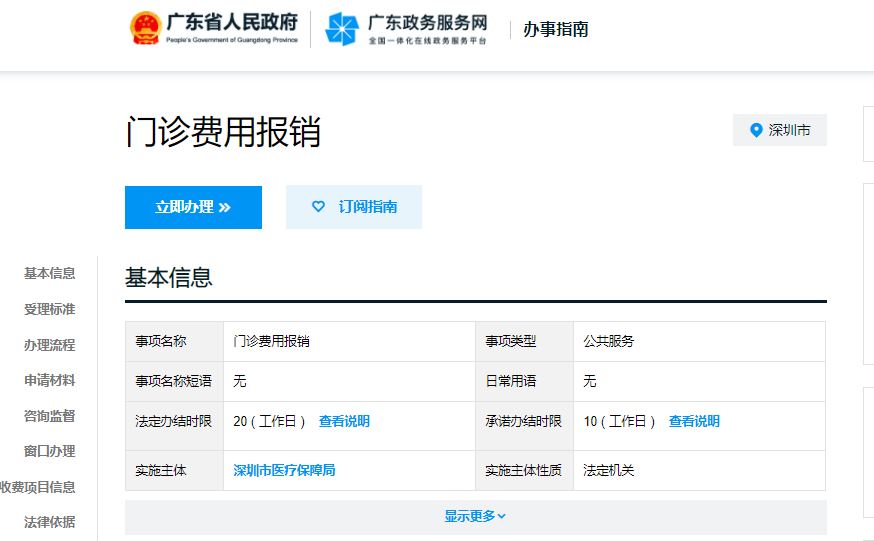Viewport: 874px width, 541px height.
Task: Click the 广东省人民政府 header title
Action: pos(232,22)
